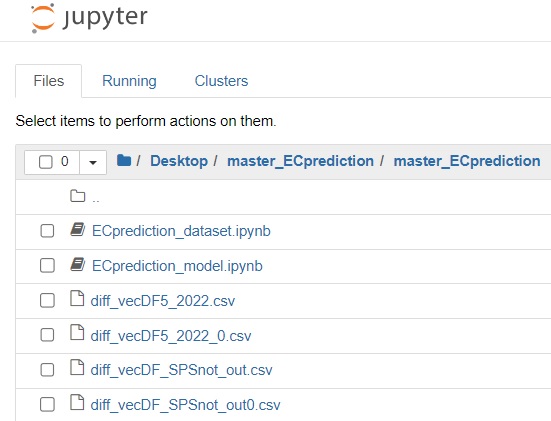
Task: Open first master_ECprediction breadcrumb link
Action: coord(300,161)
